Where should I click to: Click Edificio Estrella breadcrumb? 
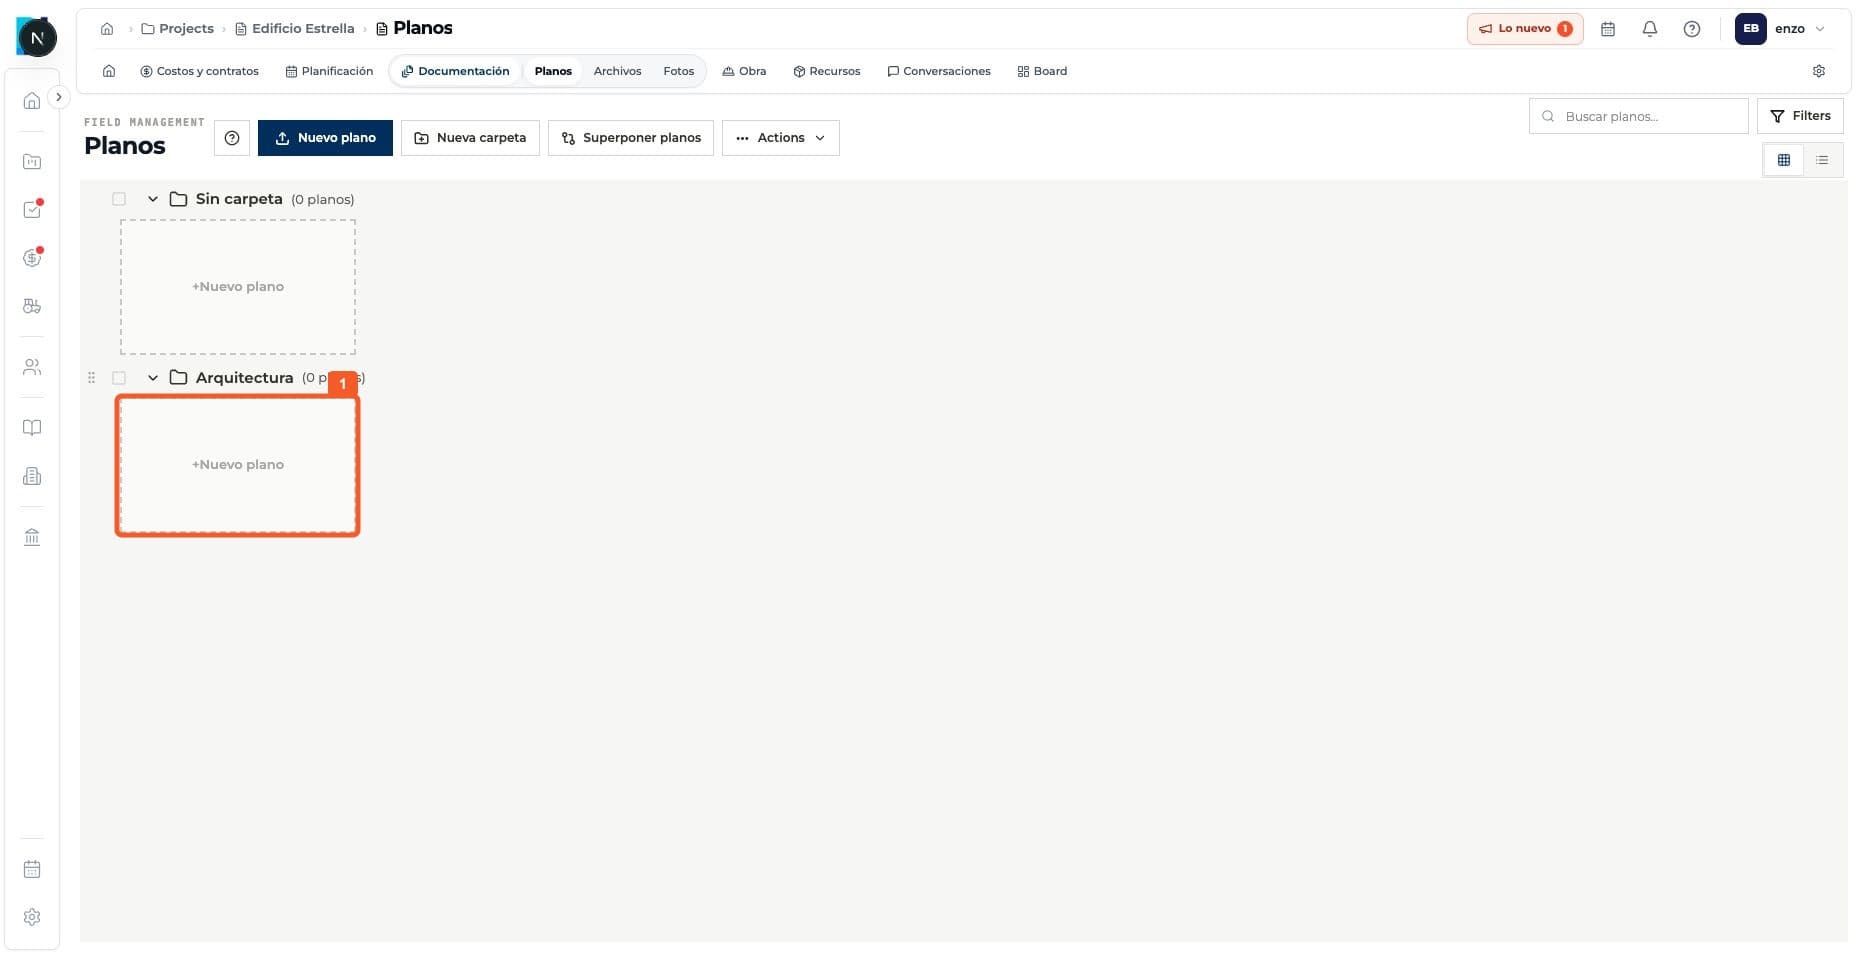tap(295, 29)
